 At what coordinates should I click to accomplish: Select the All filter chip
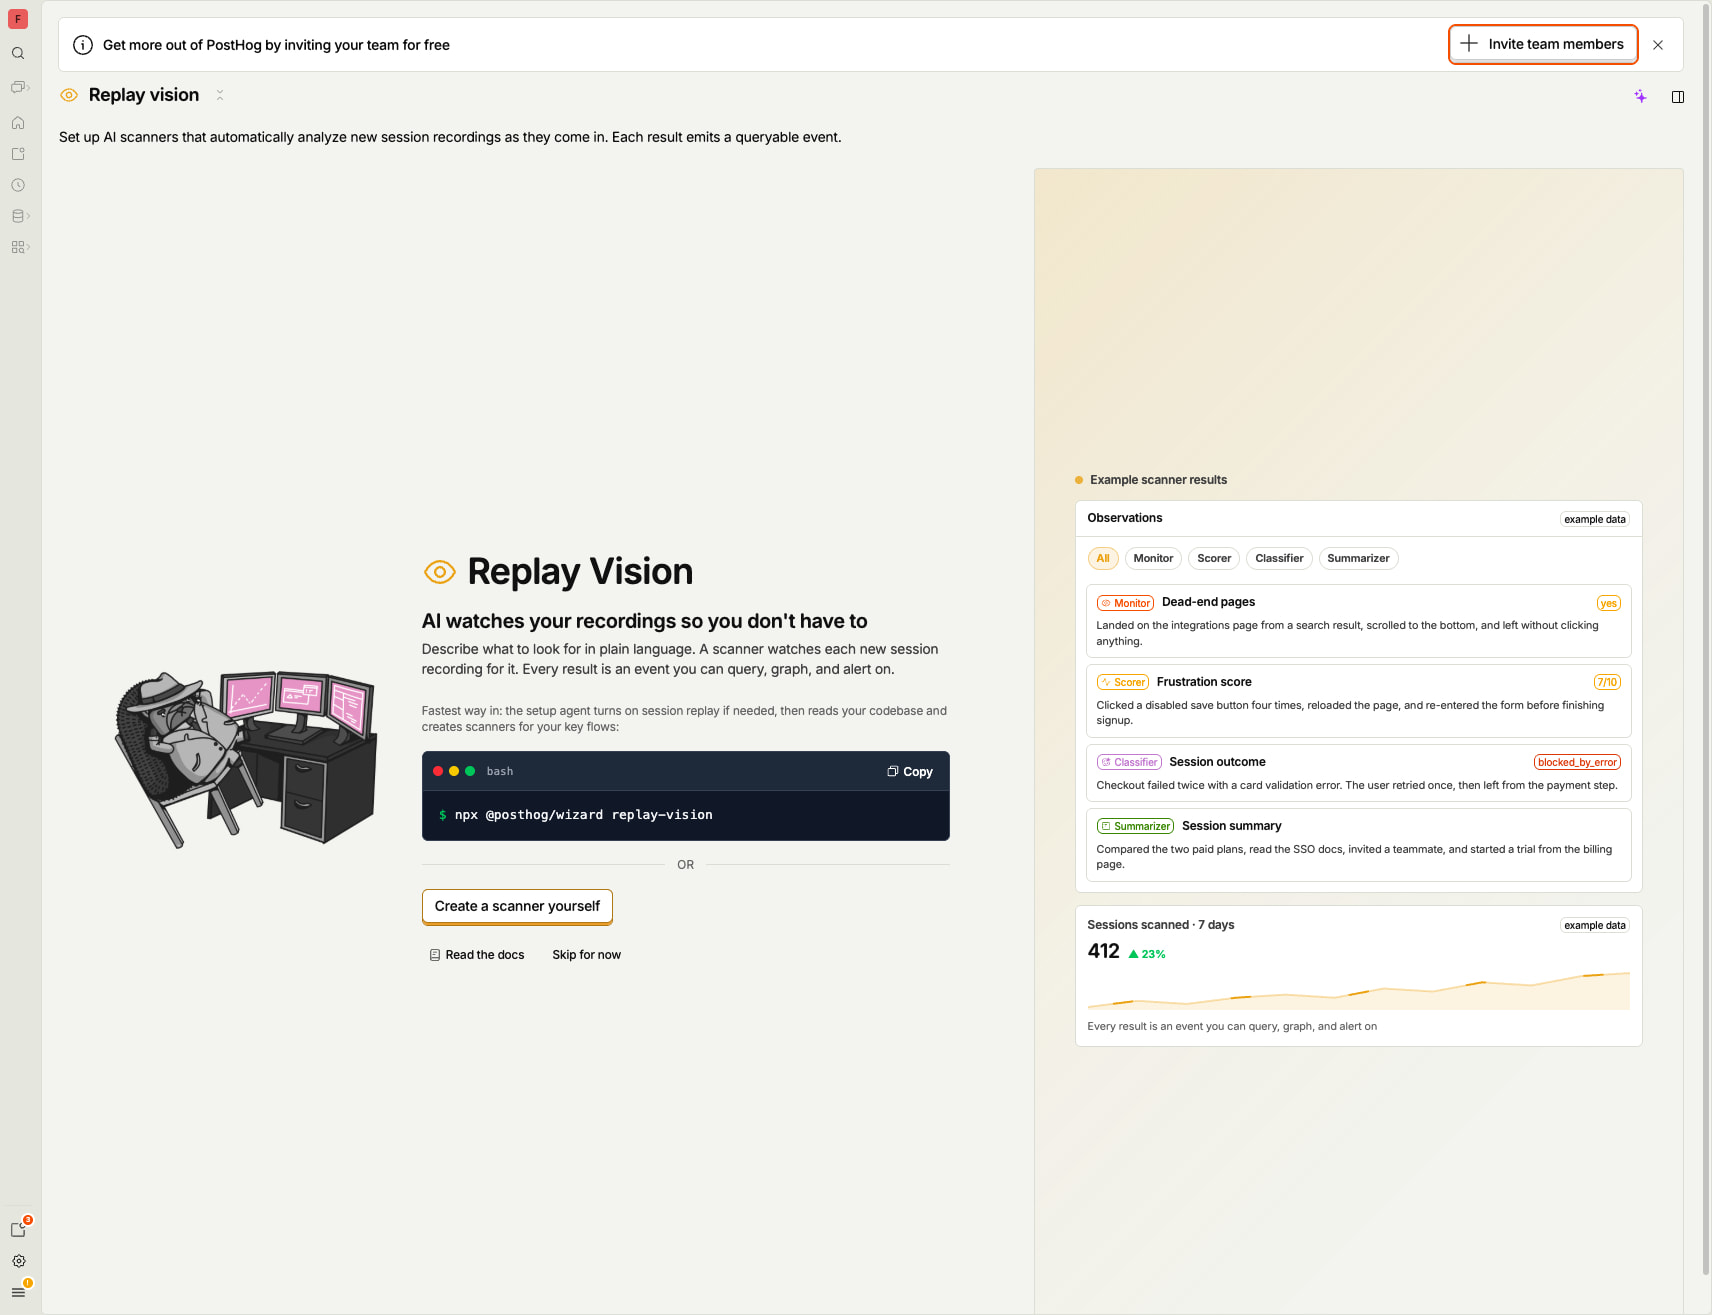tap(1102, 558)
